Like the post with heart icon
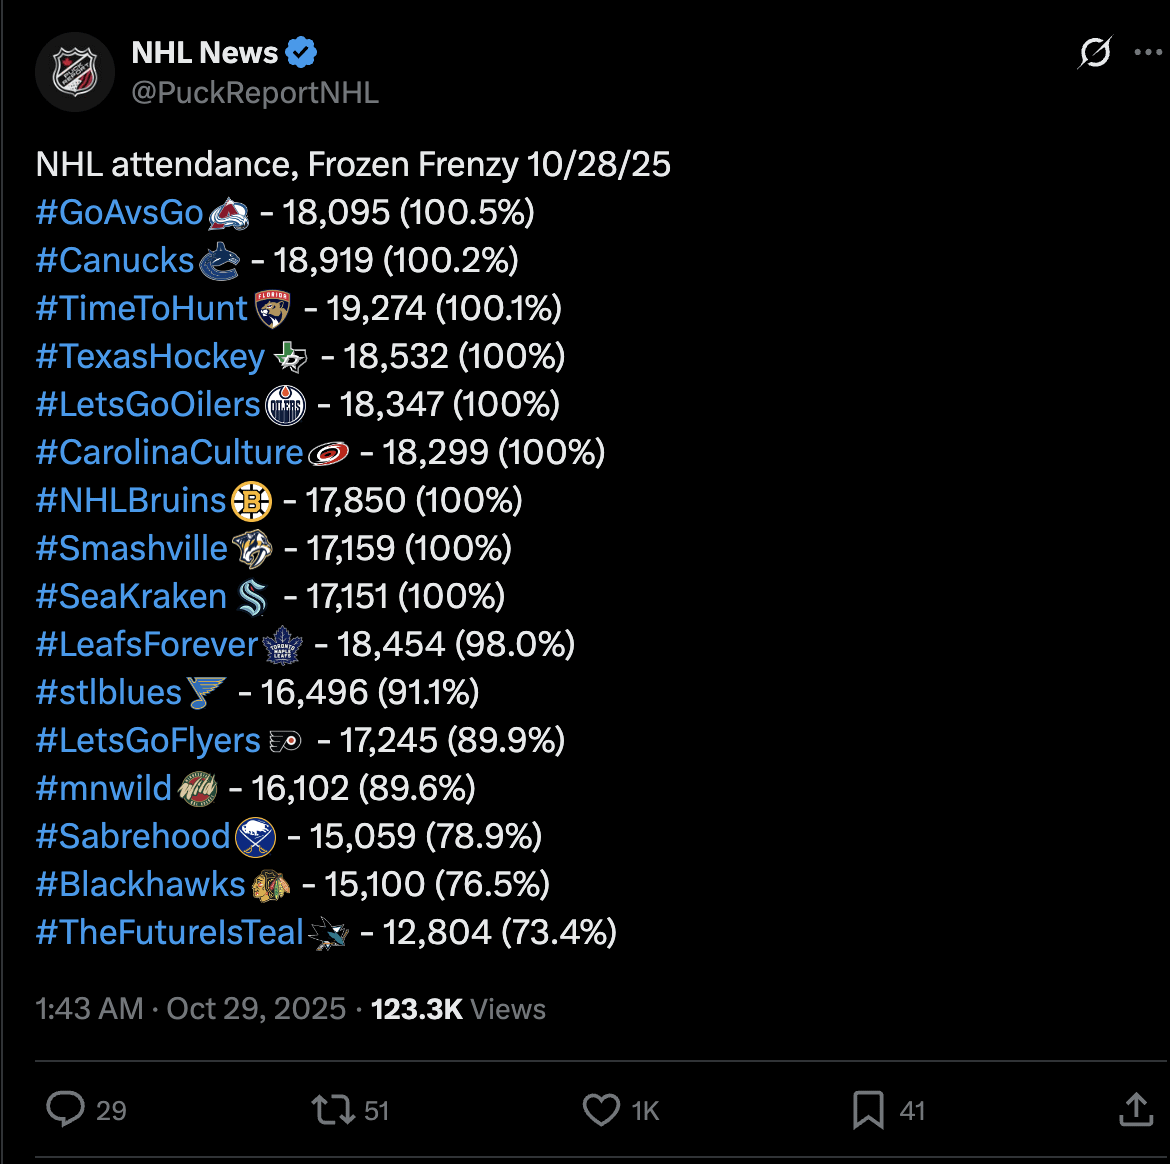This screenshot has height=1164, width=1170. click(x=601, y=1110)
